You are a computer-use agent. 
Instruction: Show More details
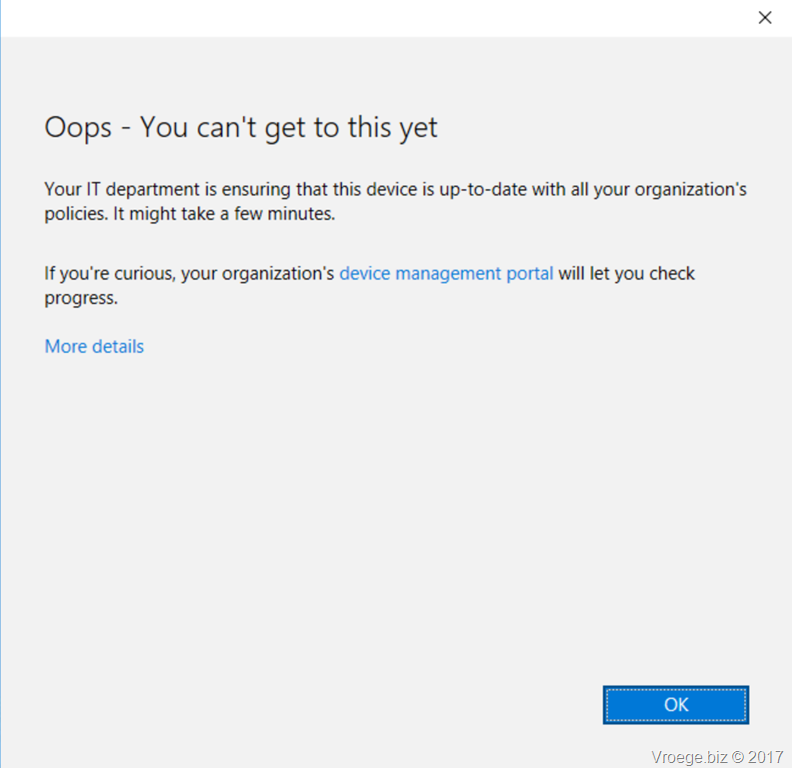click(x=94, y=347)
